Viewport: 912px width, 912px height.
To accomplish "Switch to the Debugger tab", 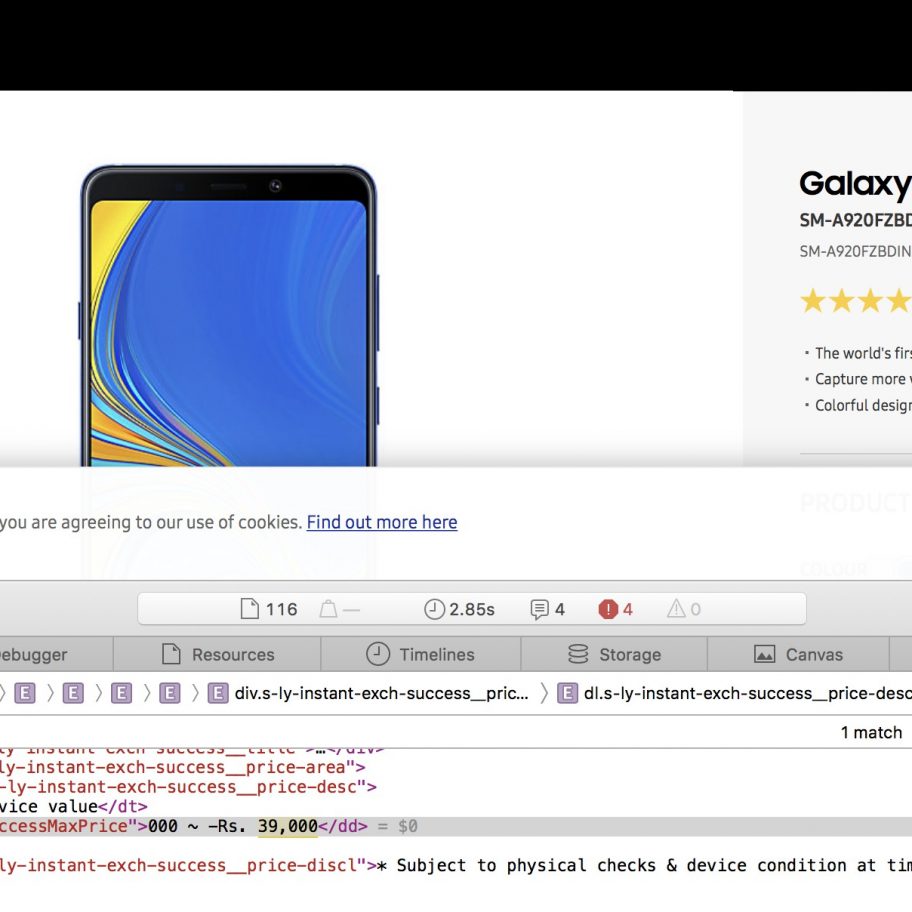I will (35, 655).
